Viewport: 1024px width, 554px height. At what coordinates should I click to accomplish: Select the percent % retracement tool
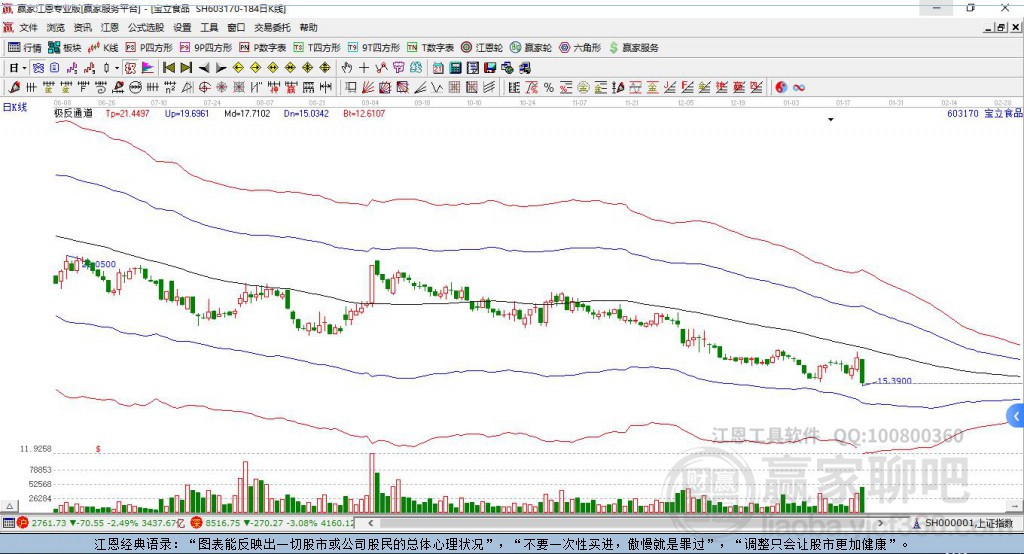coord(549,87)
